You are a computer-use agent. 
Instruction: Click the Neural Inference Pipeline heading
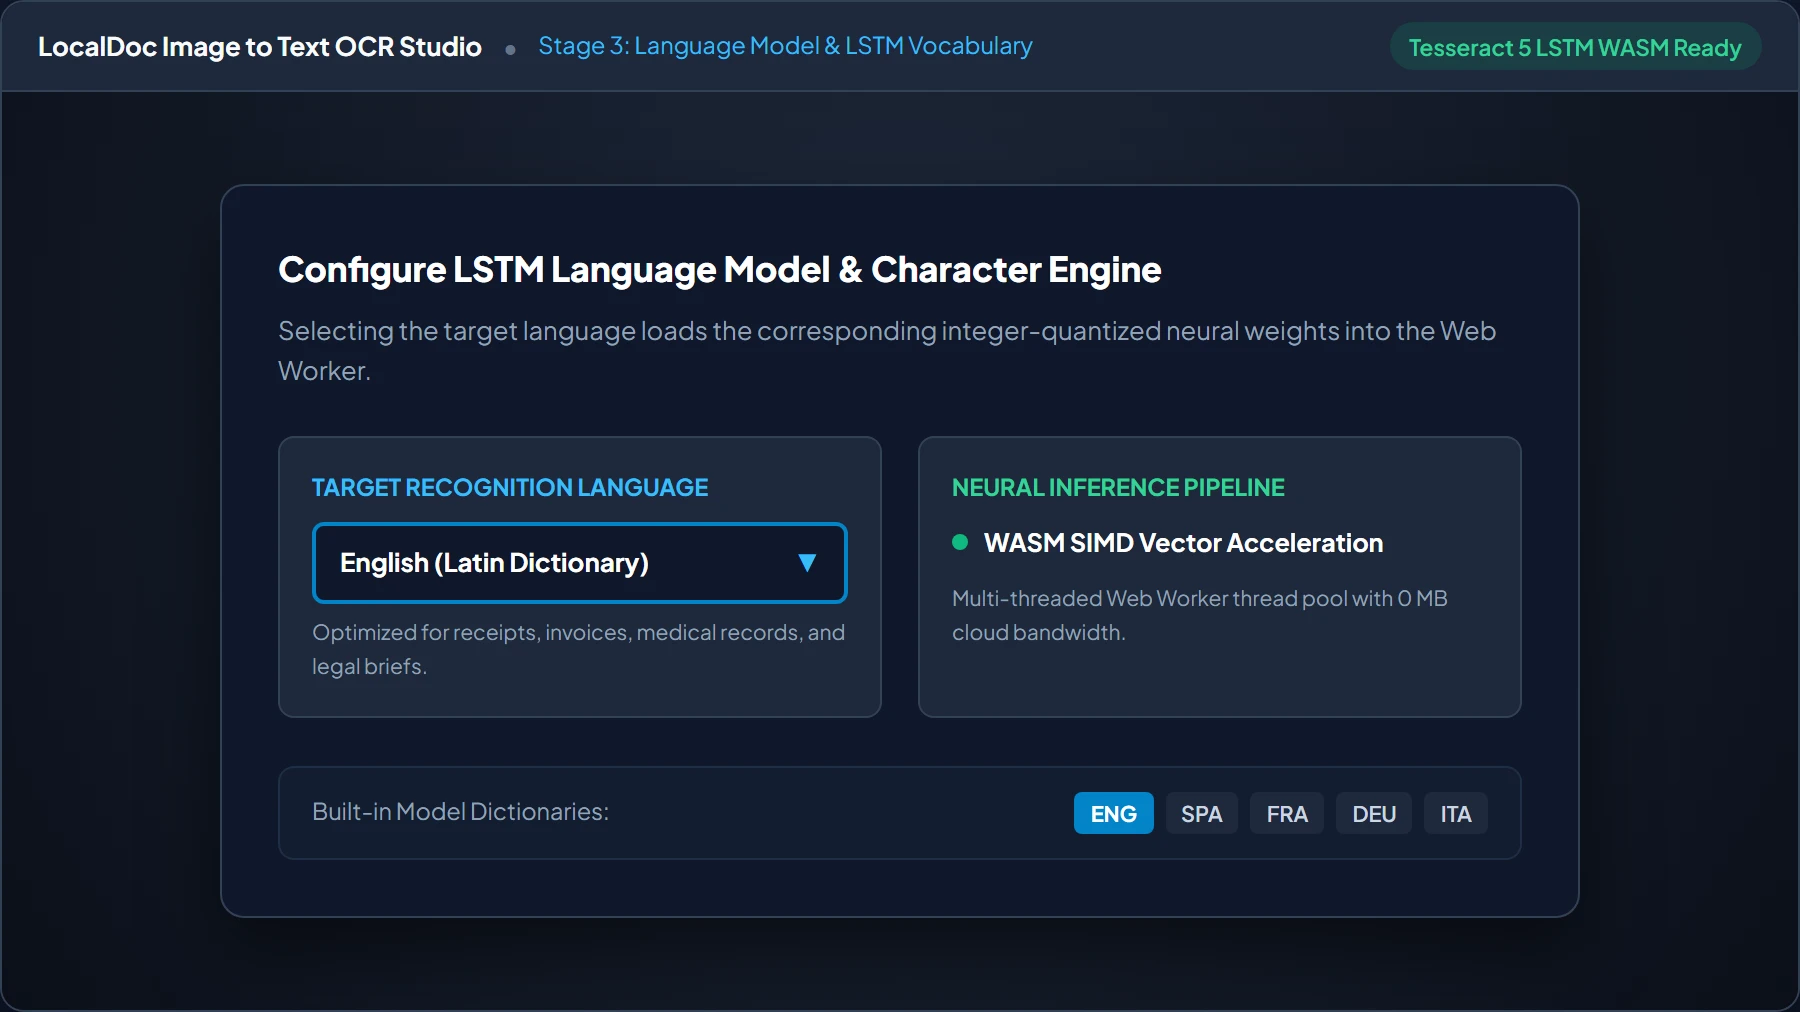coord(1118,487)
